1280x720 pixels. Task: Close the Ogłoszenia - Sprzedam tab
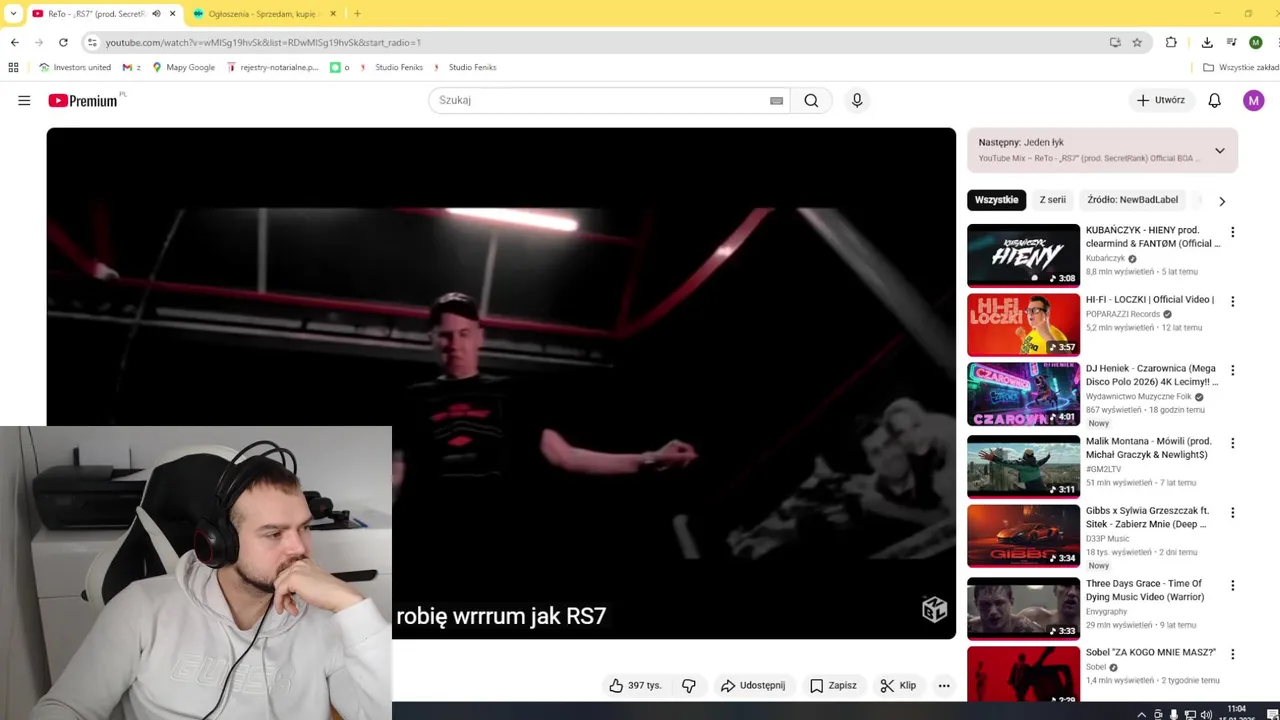(x=333, y=14)
